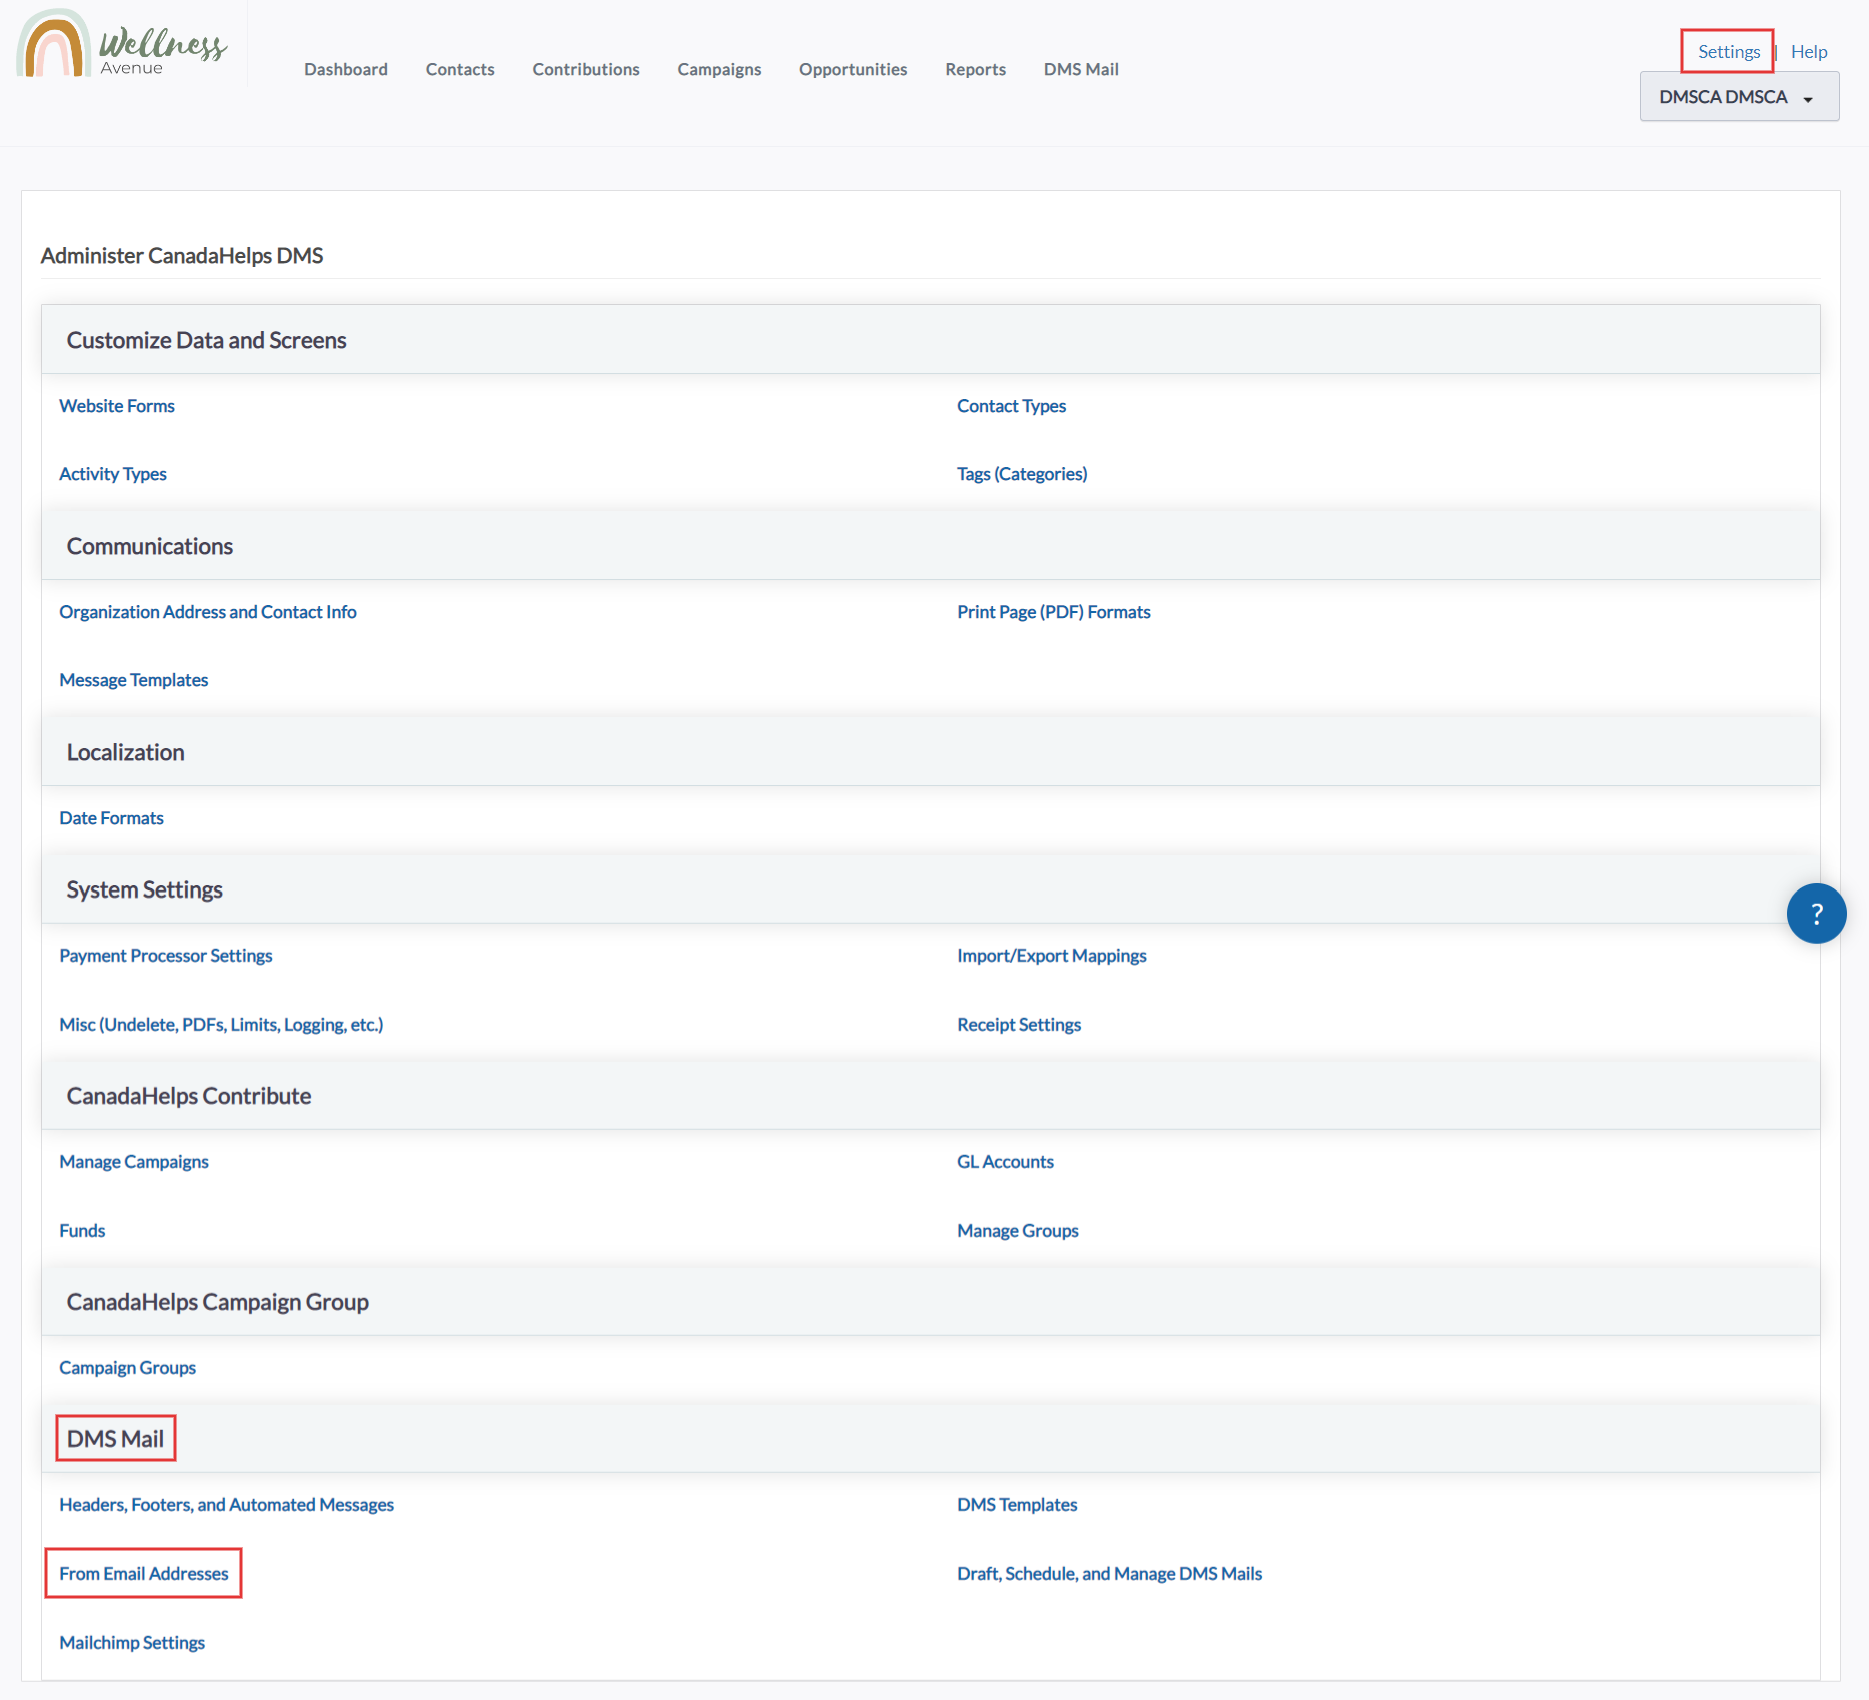Screen dimensions: 1869x1700
Task: Open Website Forms
Action: pyautogui.click(x=117, y=406)
